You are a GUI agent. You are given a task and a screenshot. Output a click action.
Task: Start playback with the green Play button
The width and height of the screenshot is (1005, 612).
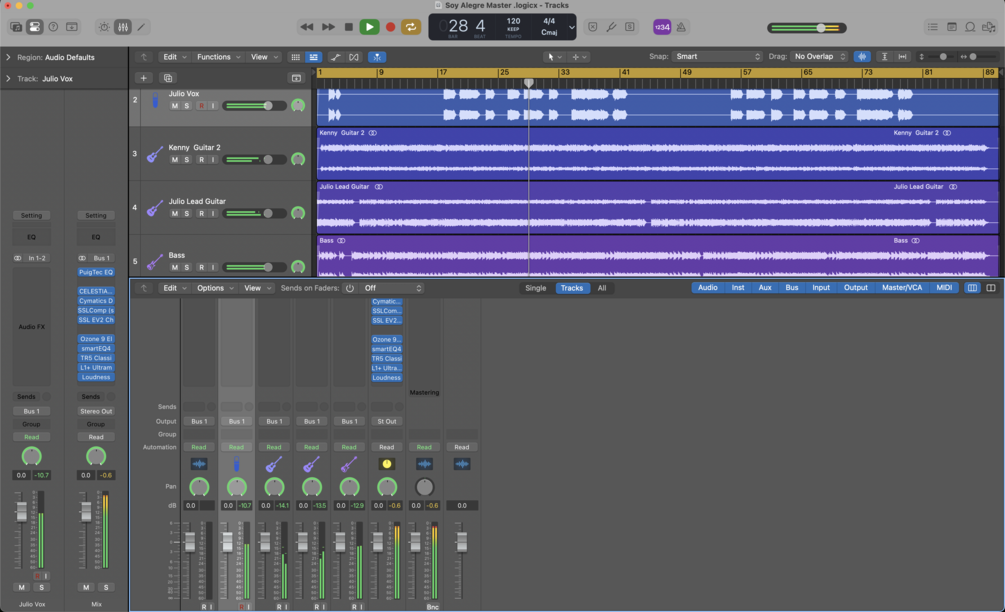click(369, 27)
